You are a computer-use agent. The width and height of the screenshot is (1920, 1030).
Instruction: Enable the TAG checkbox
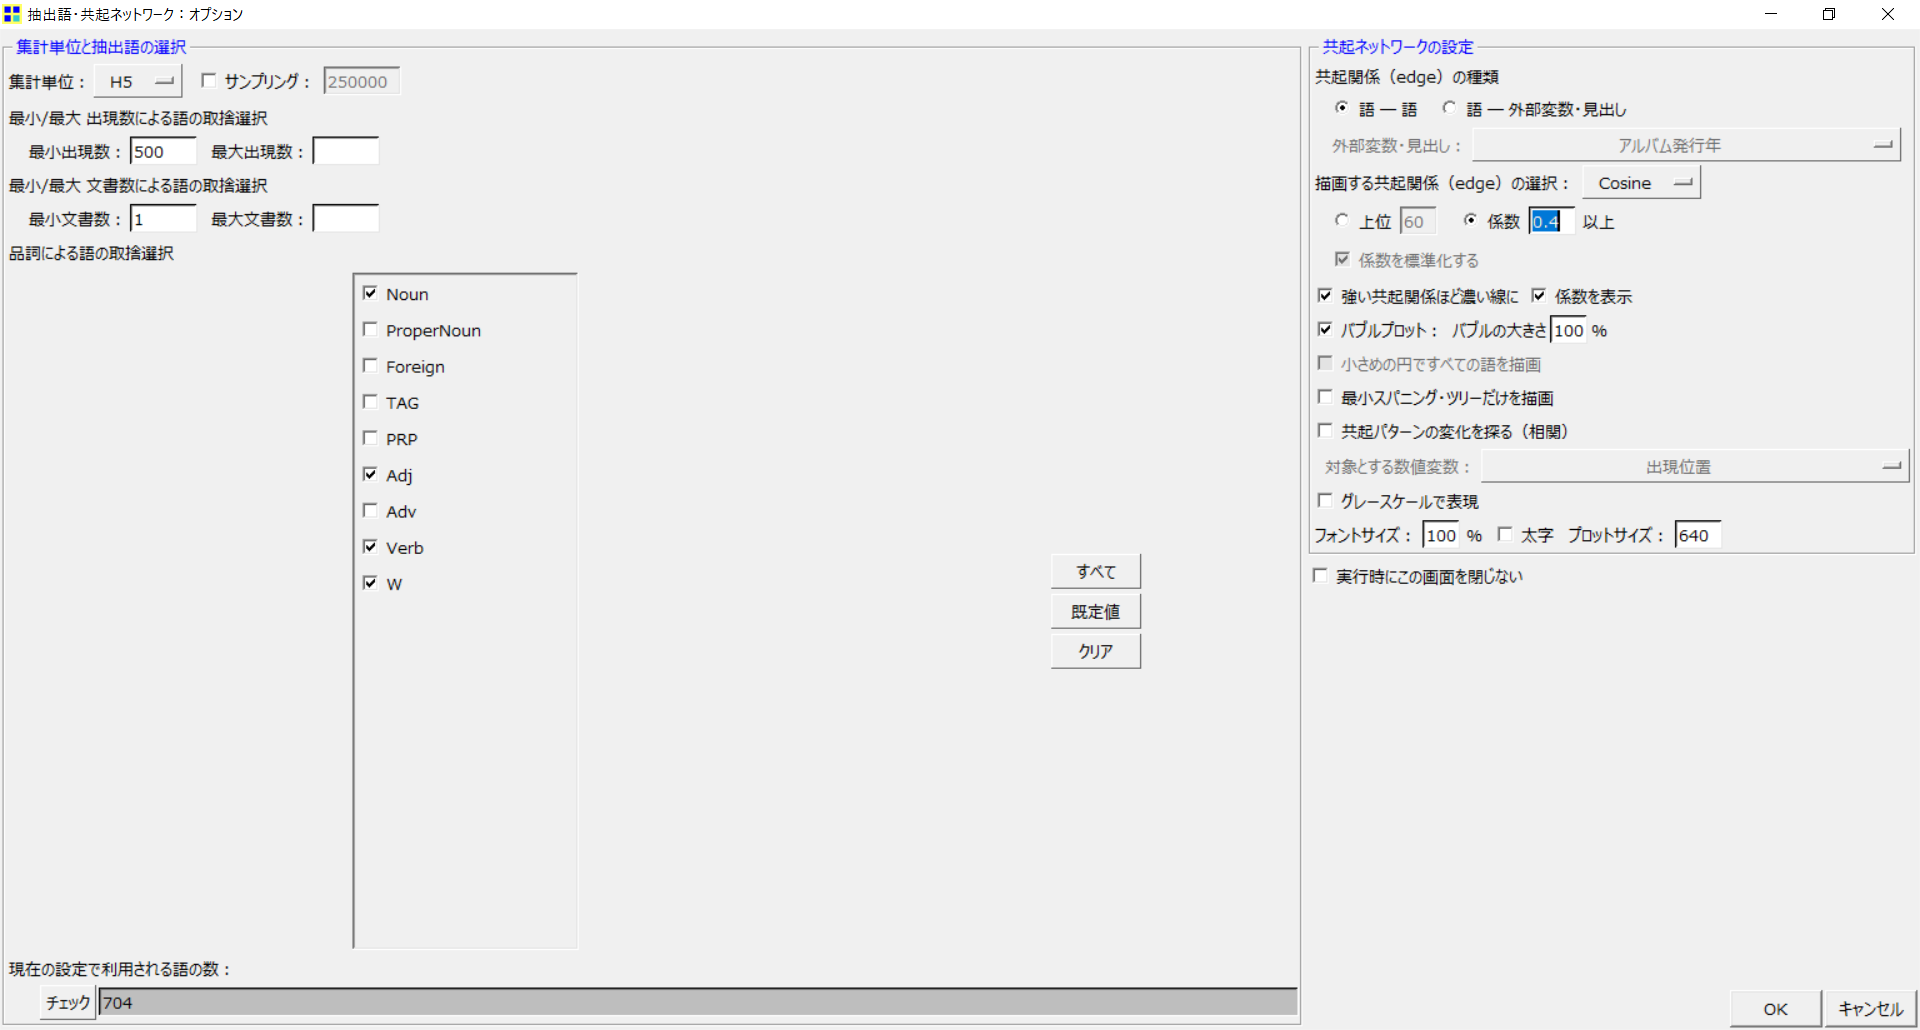tap(371, 400)
